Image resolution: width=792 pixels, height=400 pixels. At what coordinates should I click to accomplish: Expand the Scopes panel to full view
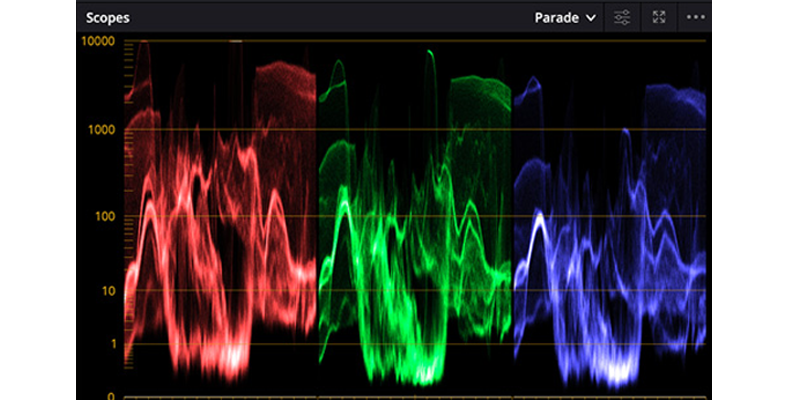tap(659, 17)
